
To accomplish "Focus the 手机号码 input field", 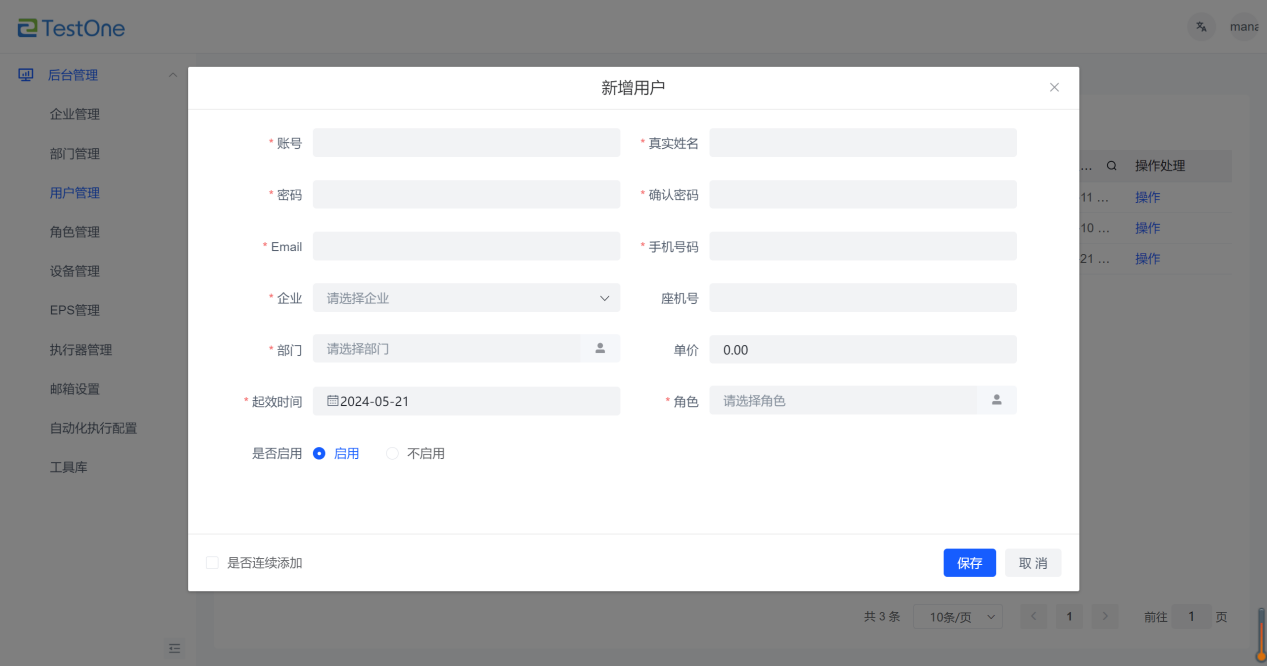I will (863, 246).
